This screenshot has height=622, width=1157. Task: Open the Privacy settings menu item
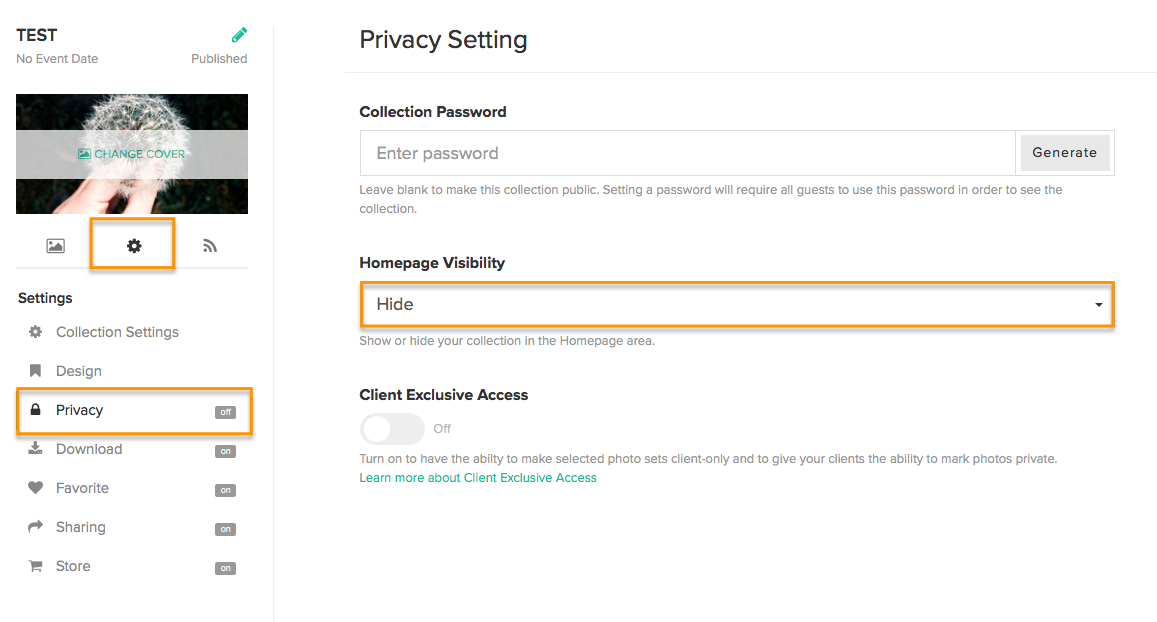tap(134, 410)
